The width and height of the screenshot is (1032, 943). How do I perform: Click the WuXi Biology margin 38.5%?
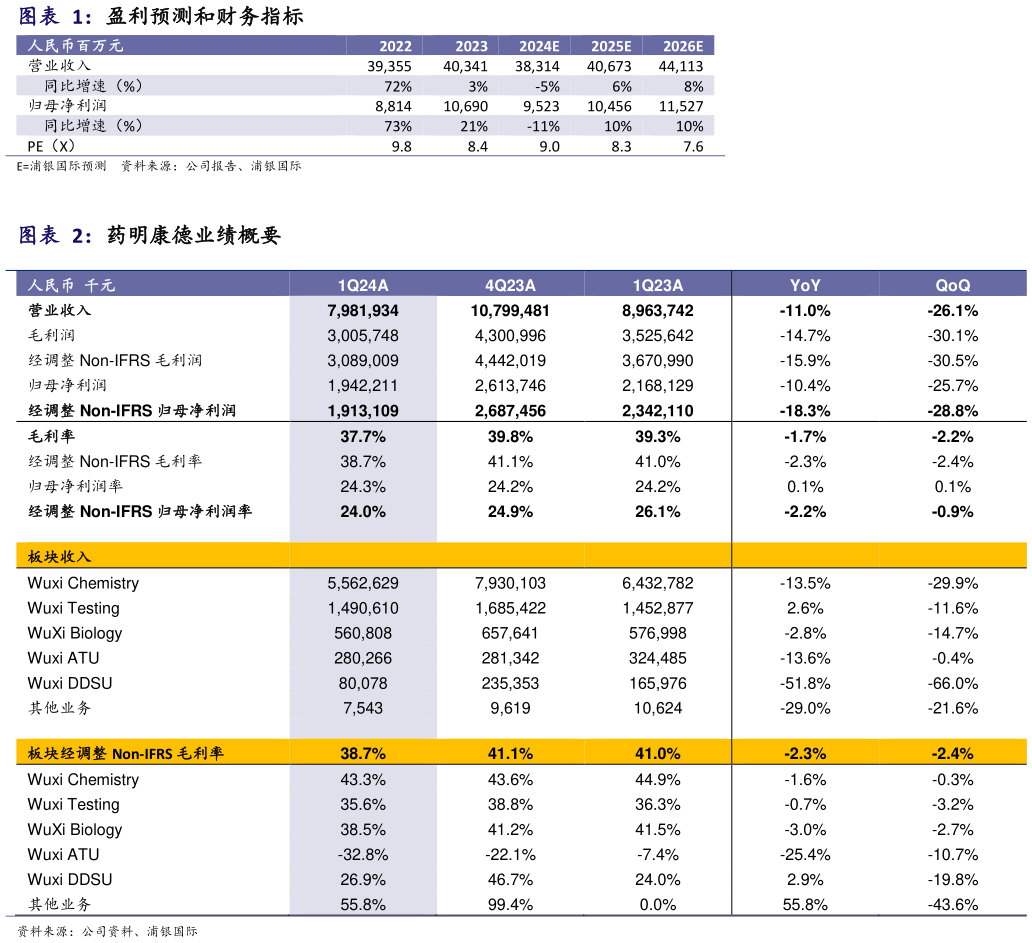(363, 829)
